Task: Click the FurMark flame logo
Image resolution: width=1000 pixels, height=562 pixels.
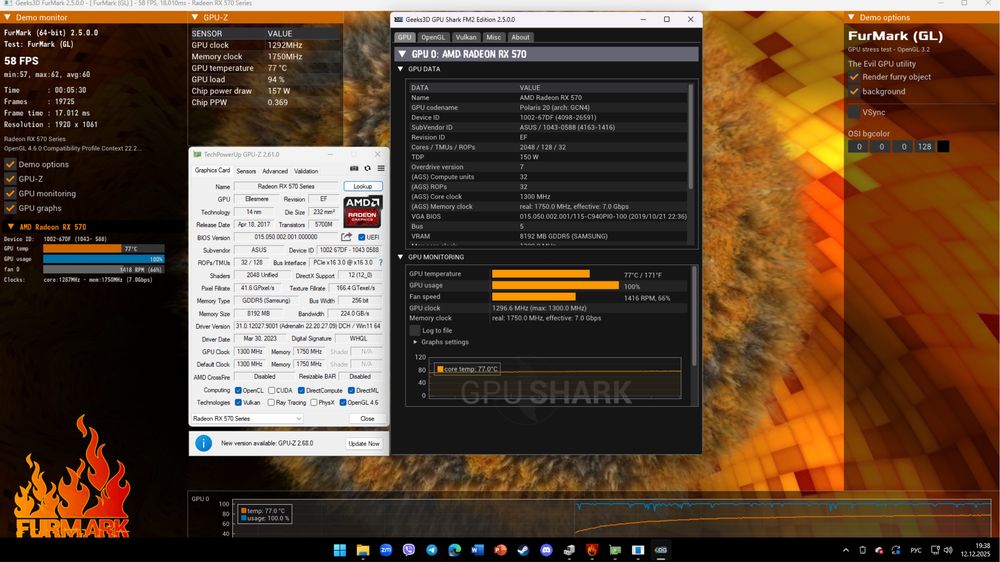Action: (x=71, y=478)
